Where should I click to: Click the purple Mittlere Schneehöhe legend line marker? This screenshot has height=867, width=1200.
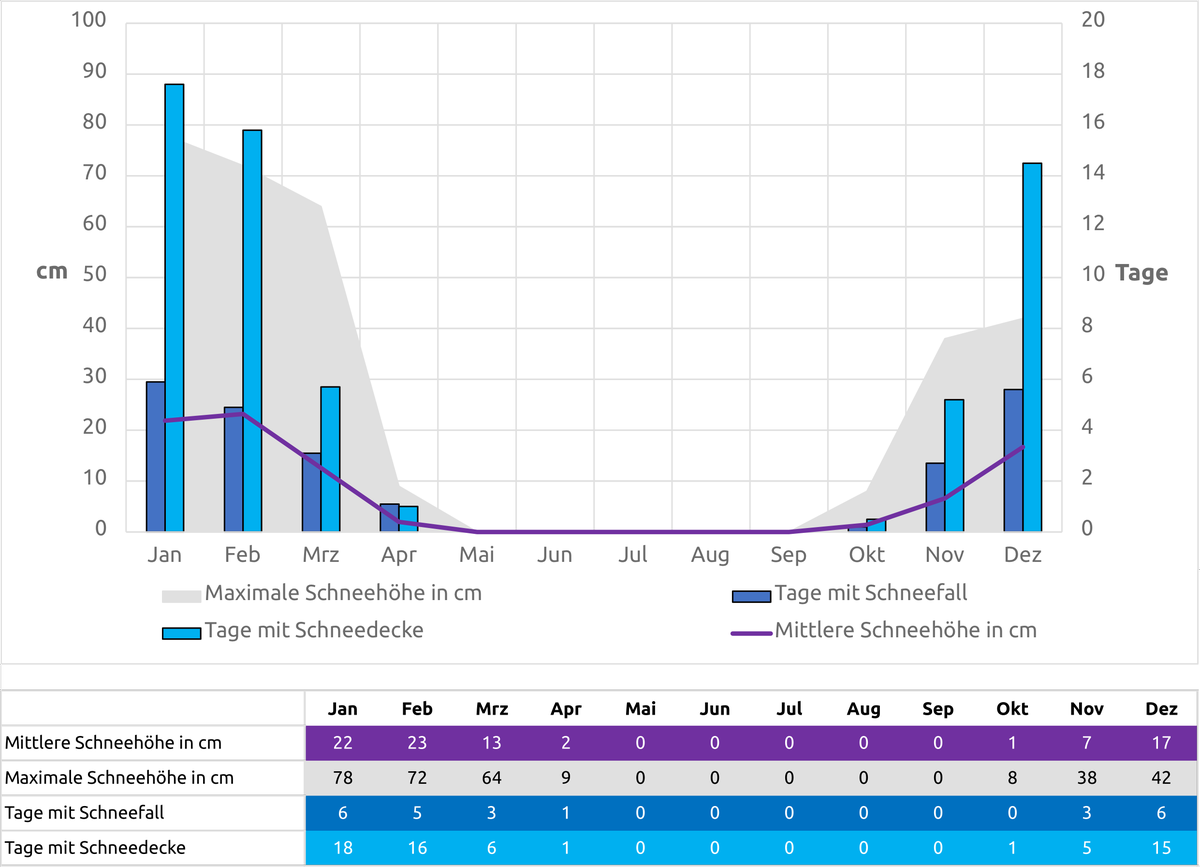pos(752,633)
